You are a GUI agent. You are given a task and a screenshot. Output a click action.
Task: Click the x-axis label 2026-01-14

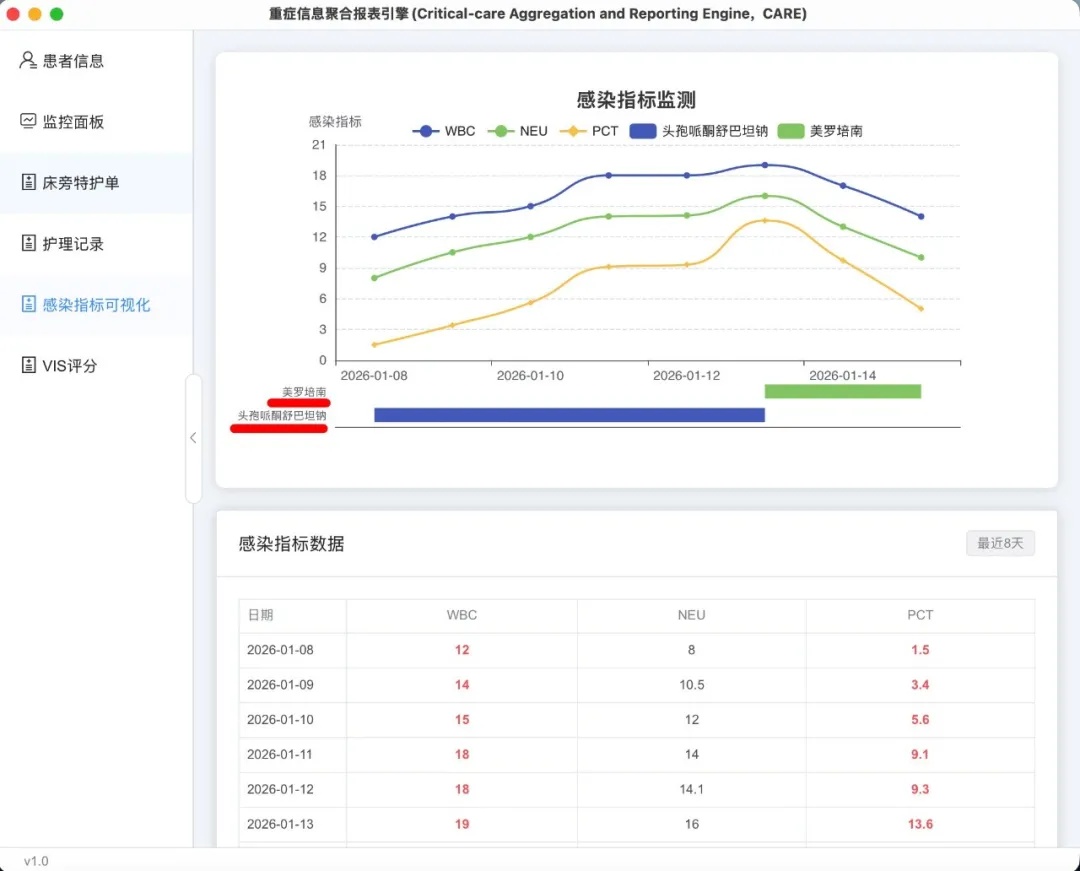[842, 375]
